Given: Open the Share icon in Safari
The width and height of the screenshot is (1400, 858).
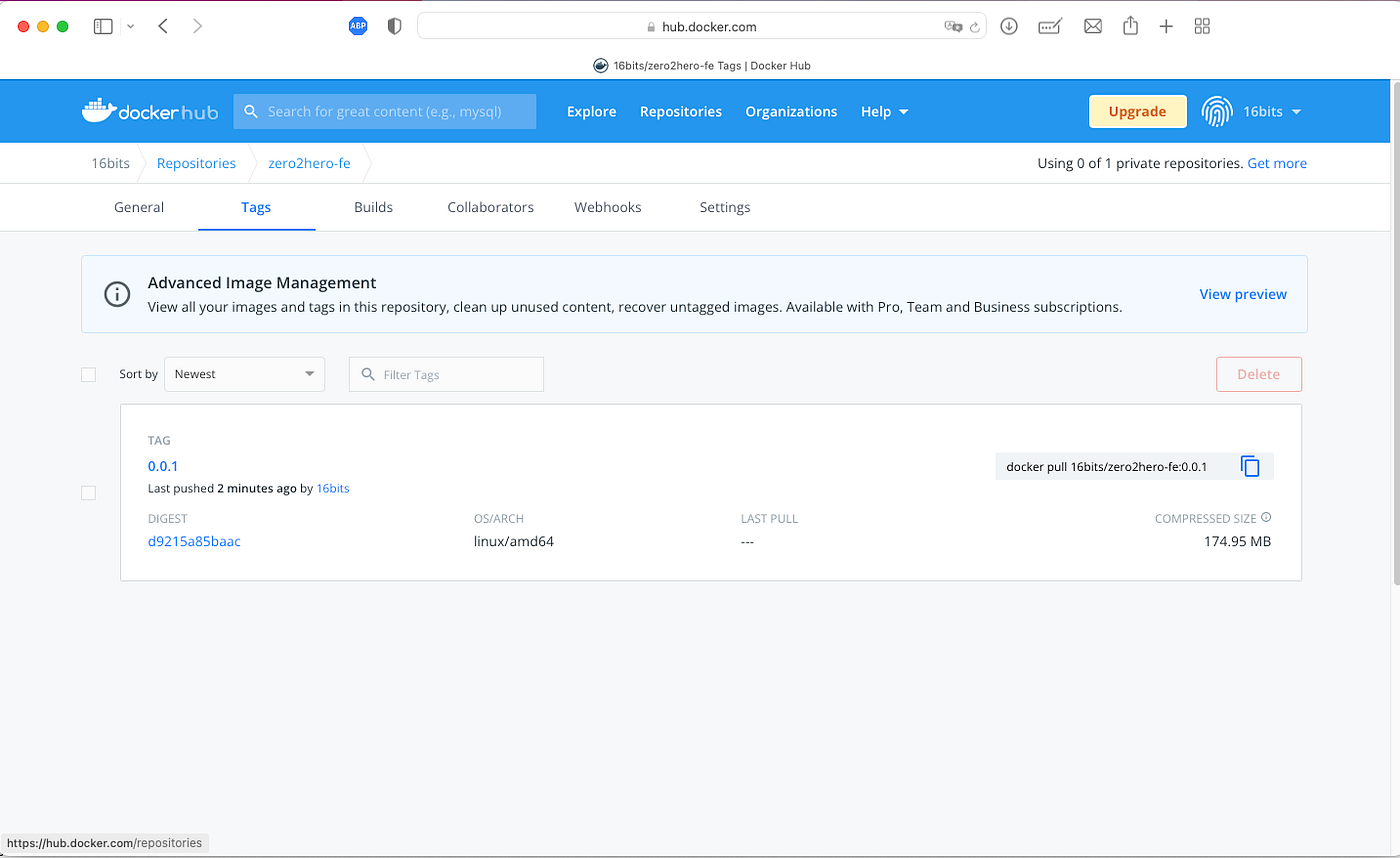Looking at the screenshot, I should tap(1131, 26).
